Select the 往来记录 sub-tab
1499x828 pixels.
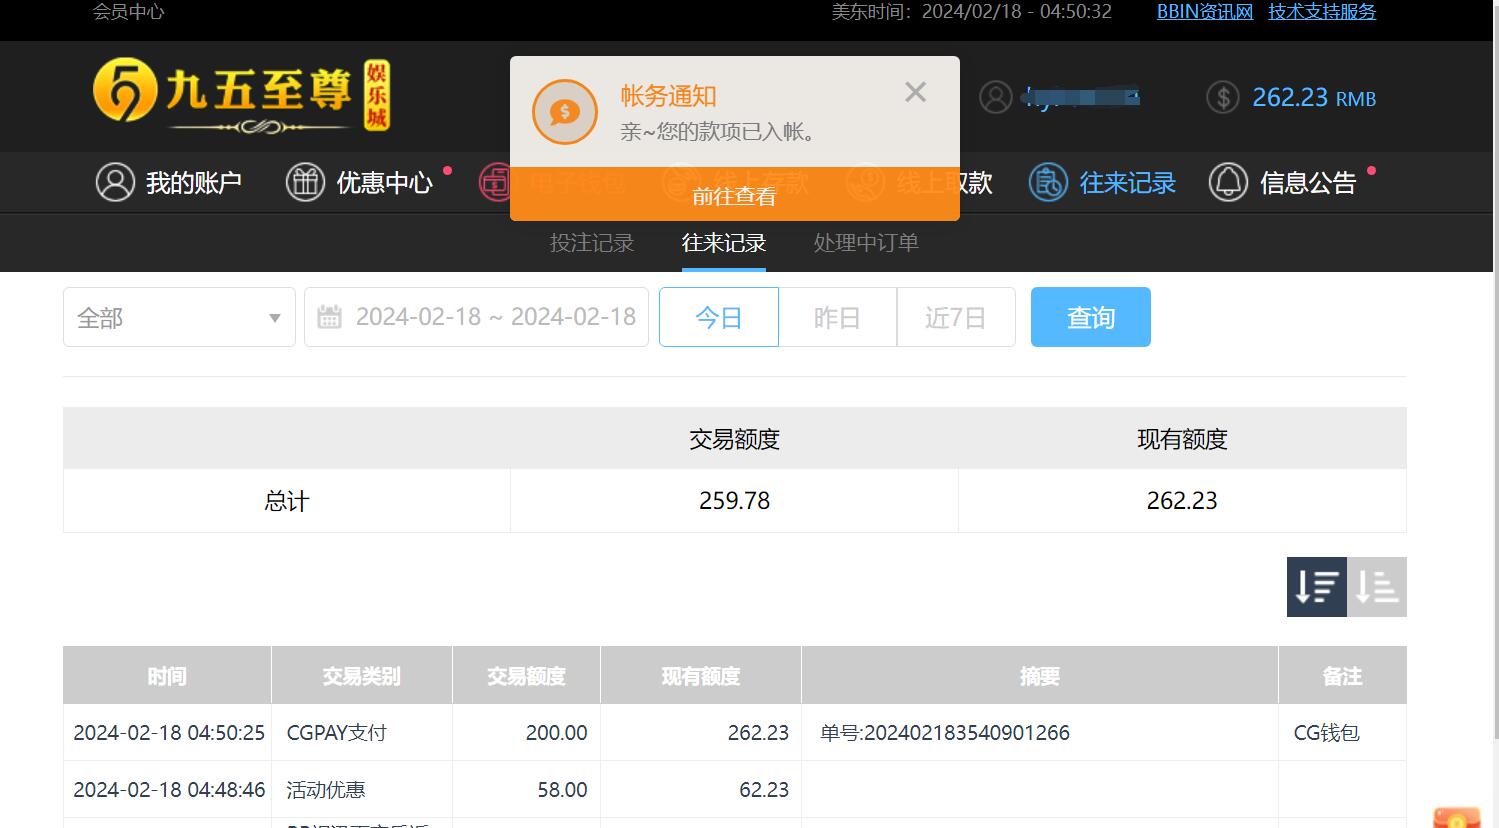(x=724, y=243)
